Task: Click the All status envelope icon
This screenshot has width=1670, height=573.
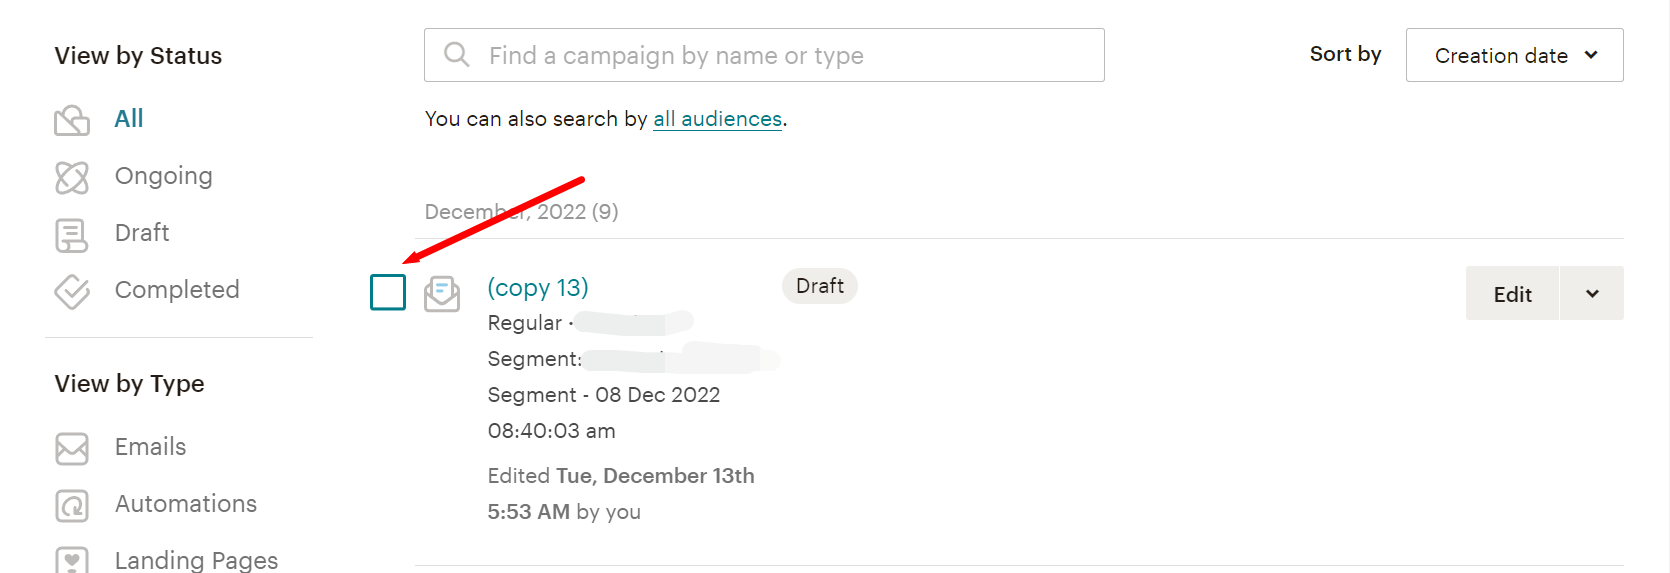Action: click(x=72, y=120)
